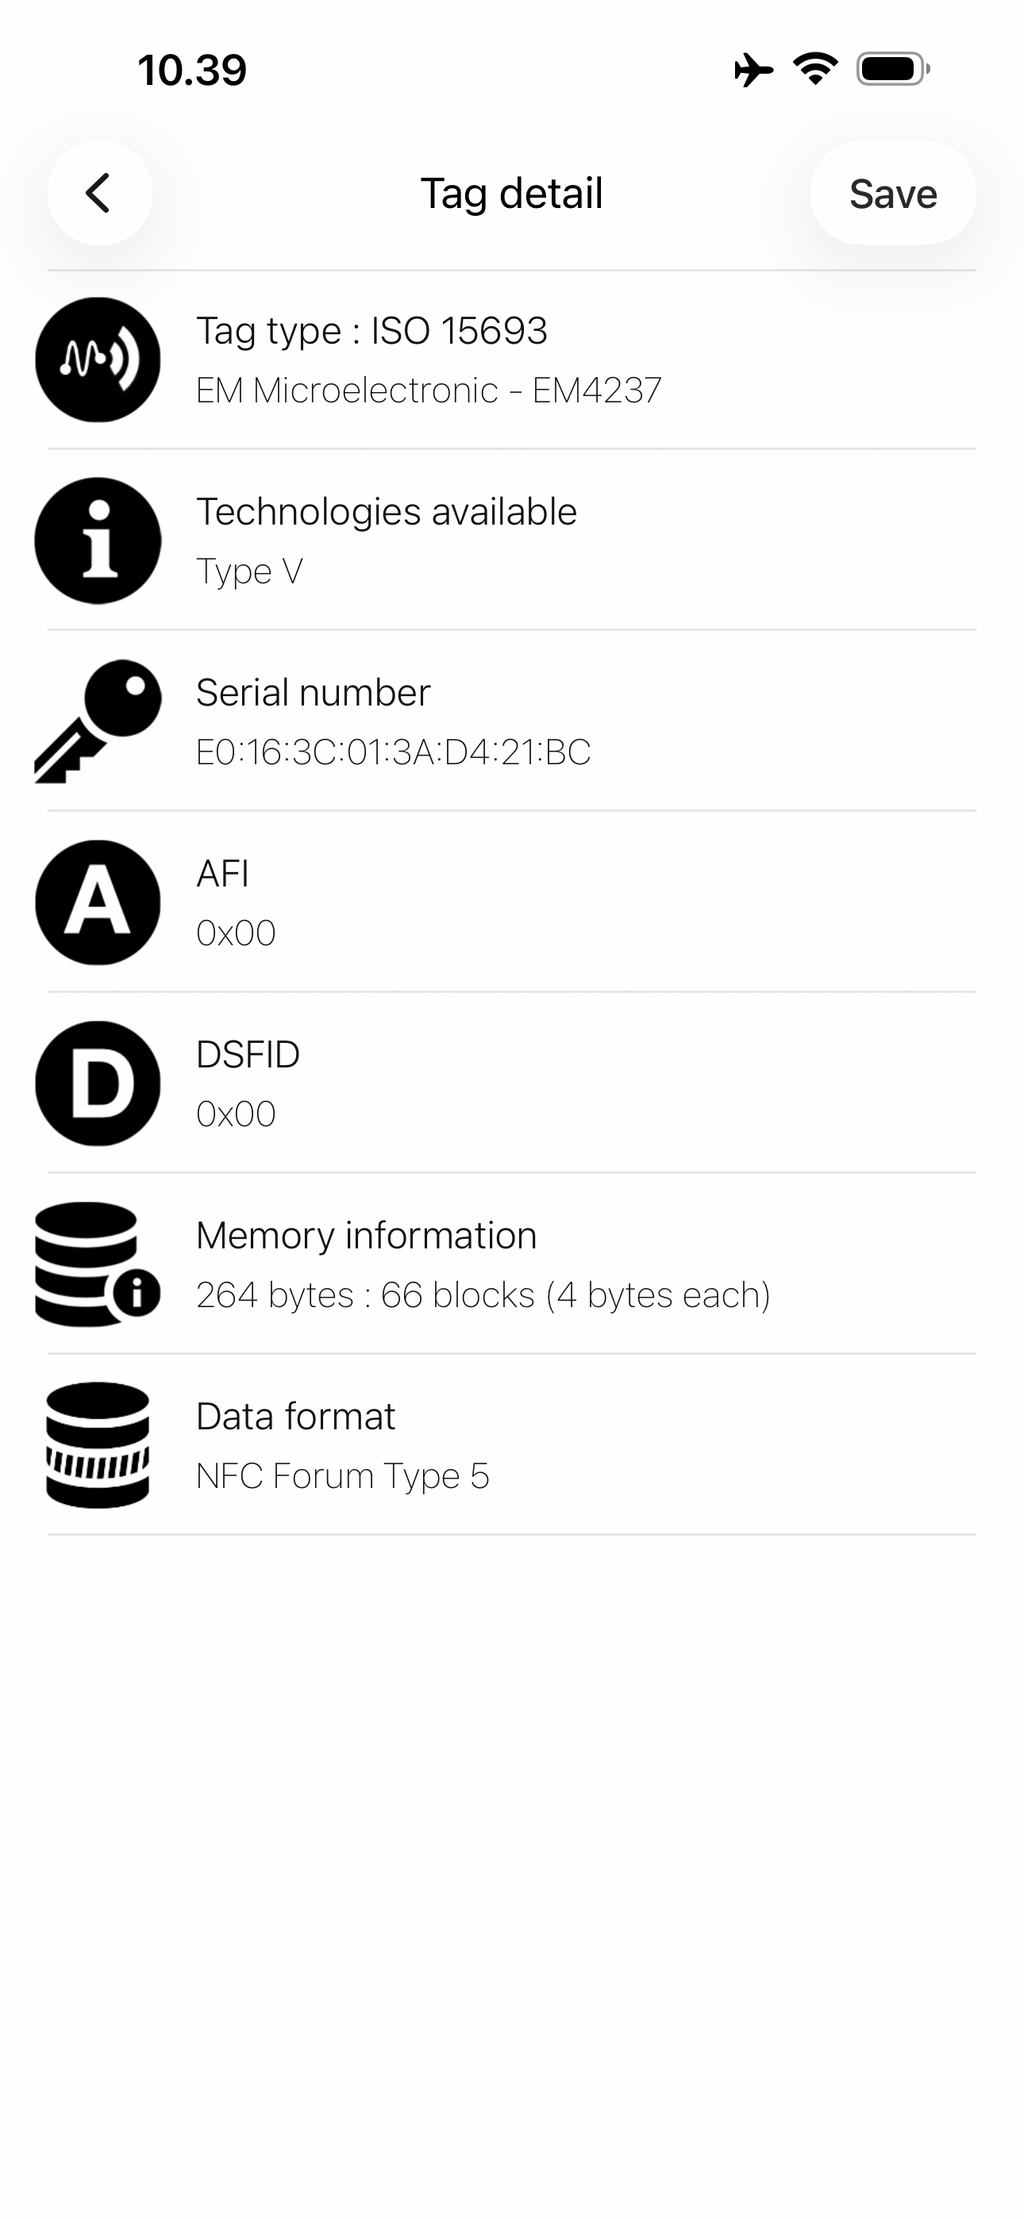Tap the circled A icon for AFI
The image size is (1024, 2219).
[x=98, y=903]
